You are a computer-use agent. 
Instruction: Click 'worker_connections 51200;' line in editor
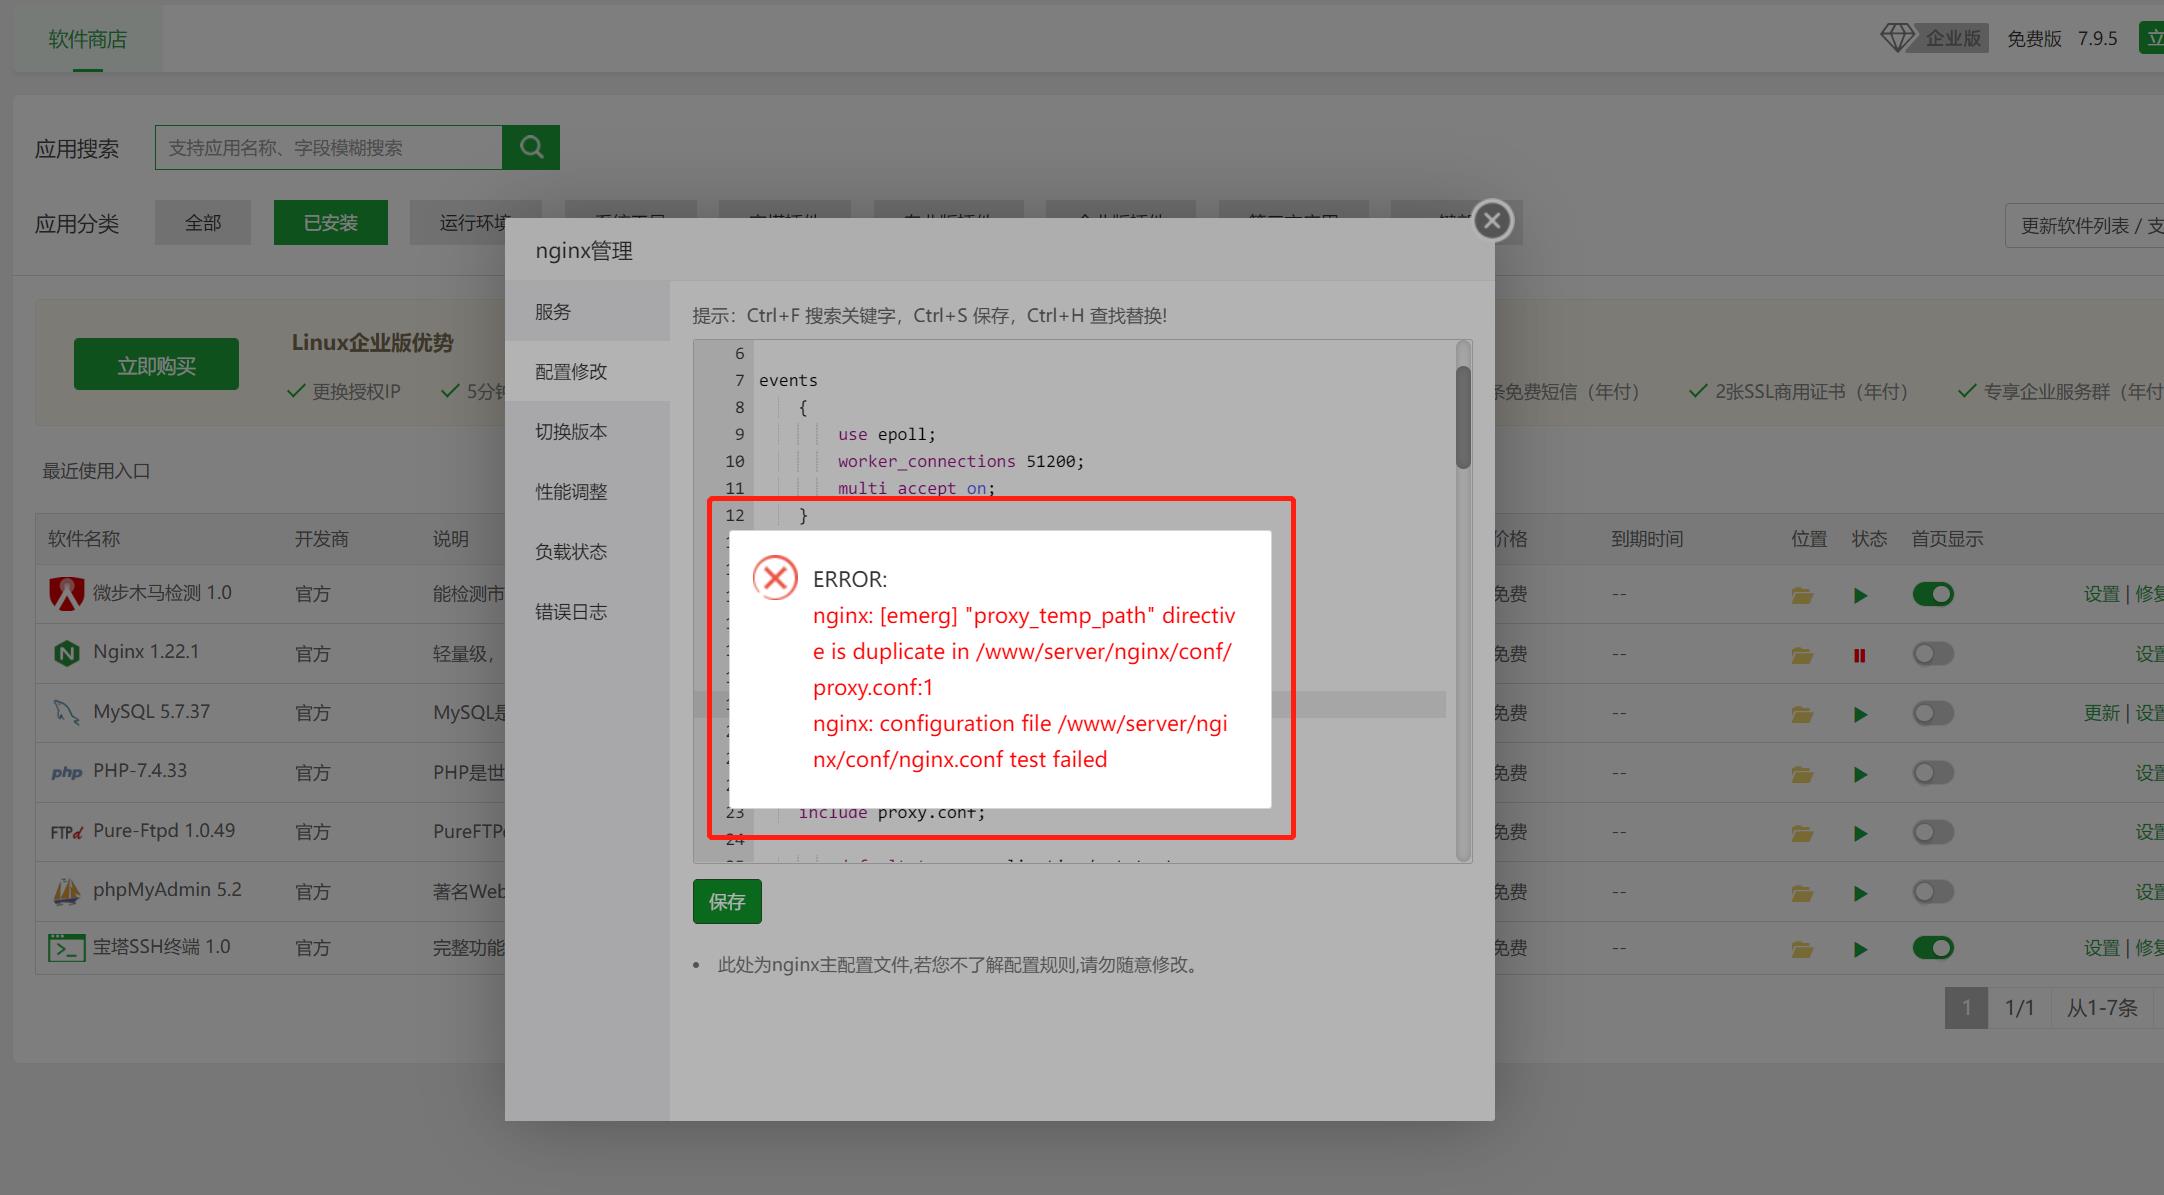(x=960, y=462)
